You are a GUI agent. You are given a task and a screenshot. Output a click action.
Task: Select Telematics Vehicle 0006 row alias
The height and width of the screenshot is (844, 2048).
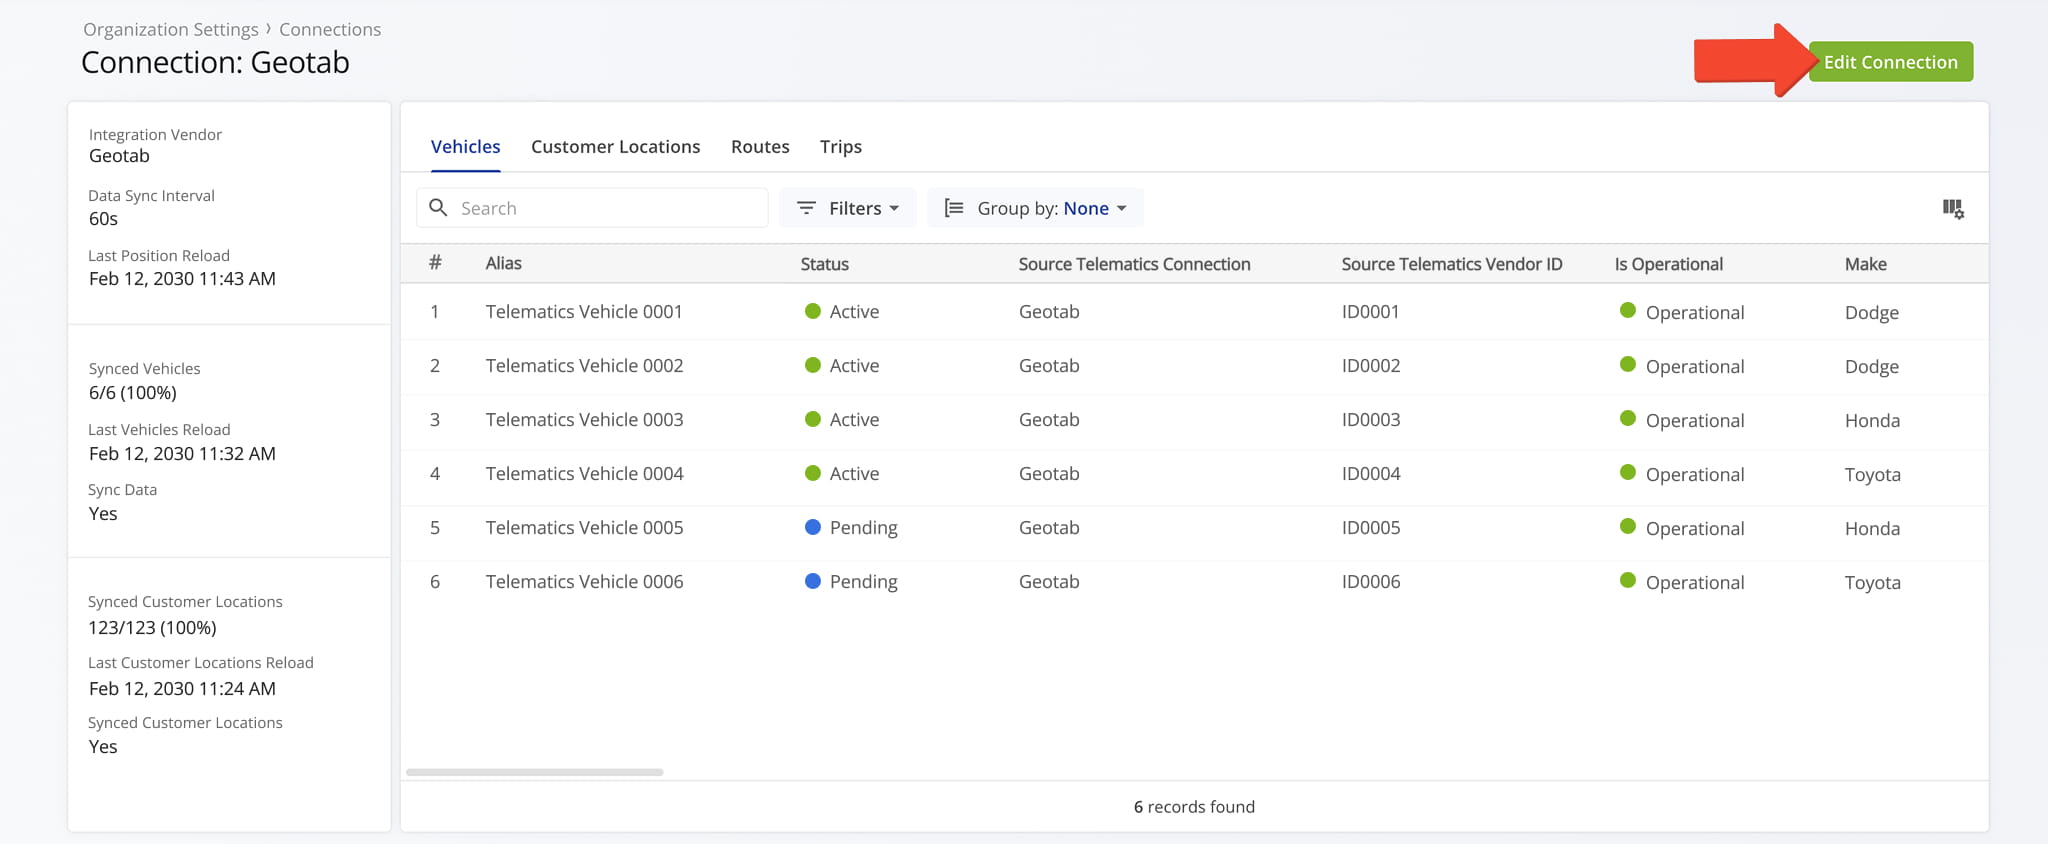(x=584, y=582)
